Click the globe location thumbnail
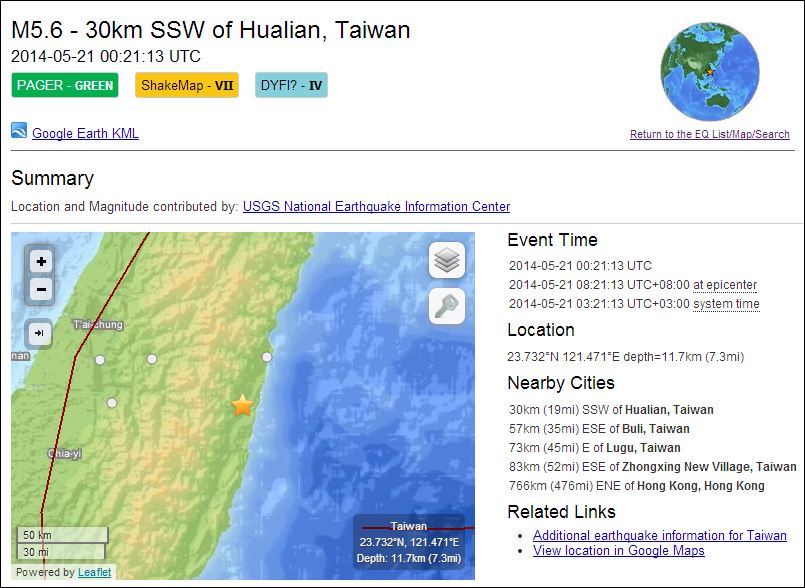 709,72
